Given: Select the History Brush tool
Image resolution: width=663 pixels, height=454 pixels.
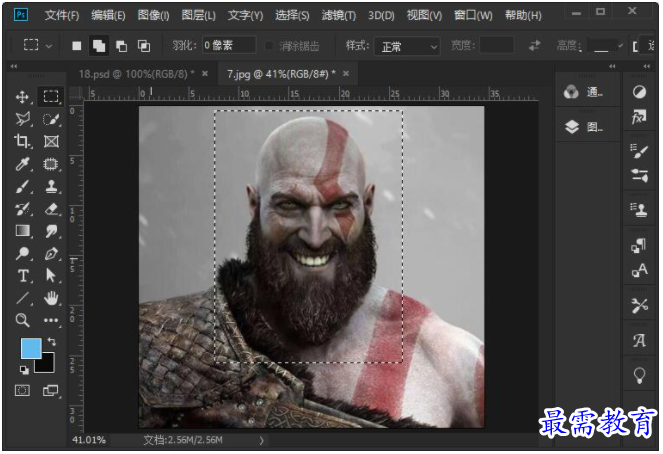Looking at the screenshot, I should coord(22,209).
